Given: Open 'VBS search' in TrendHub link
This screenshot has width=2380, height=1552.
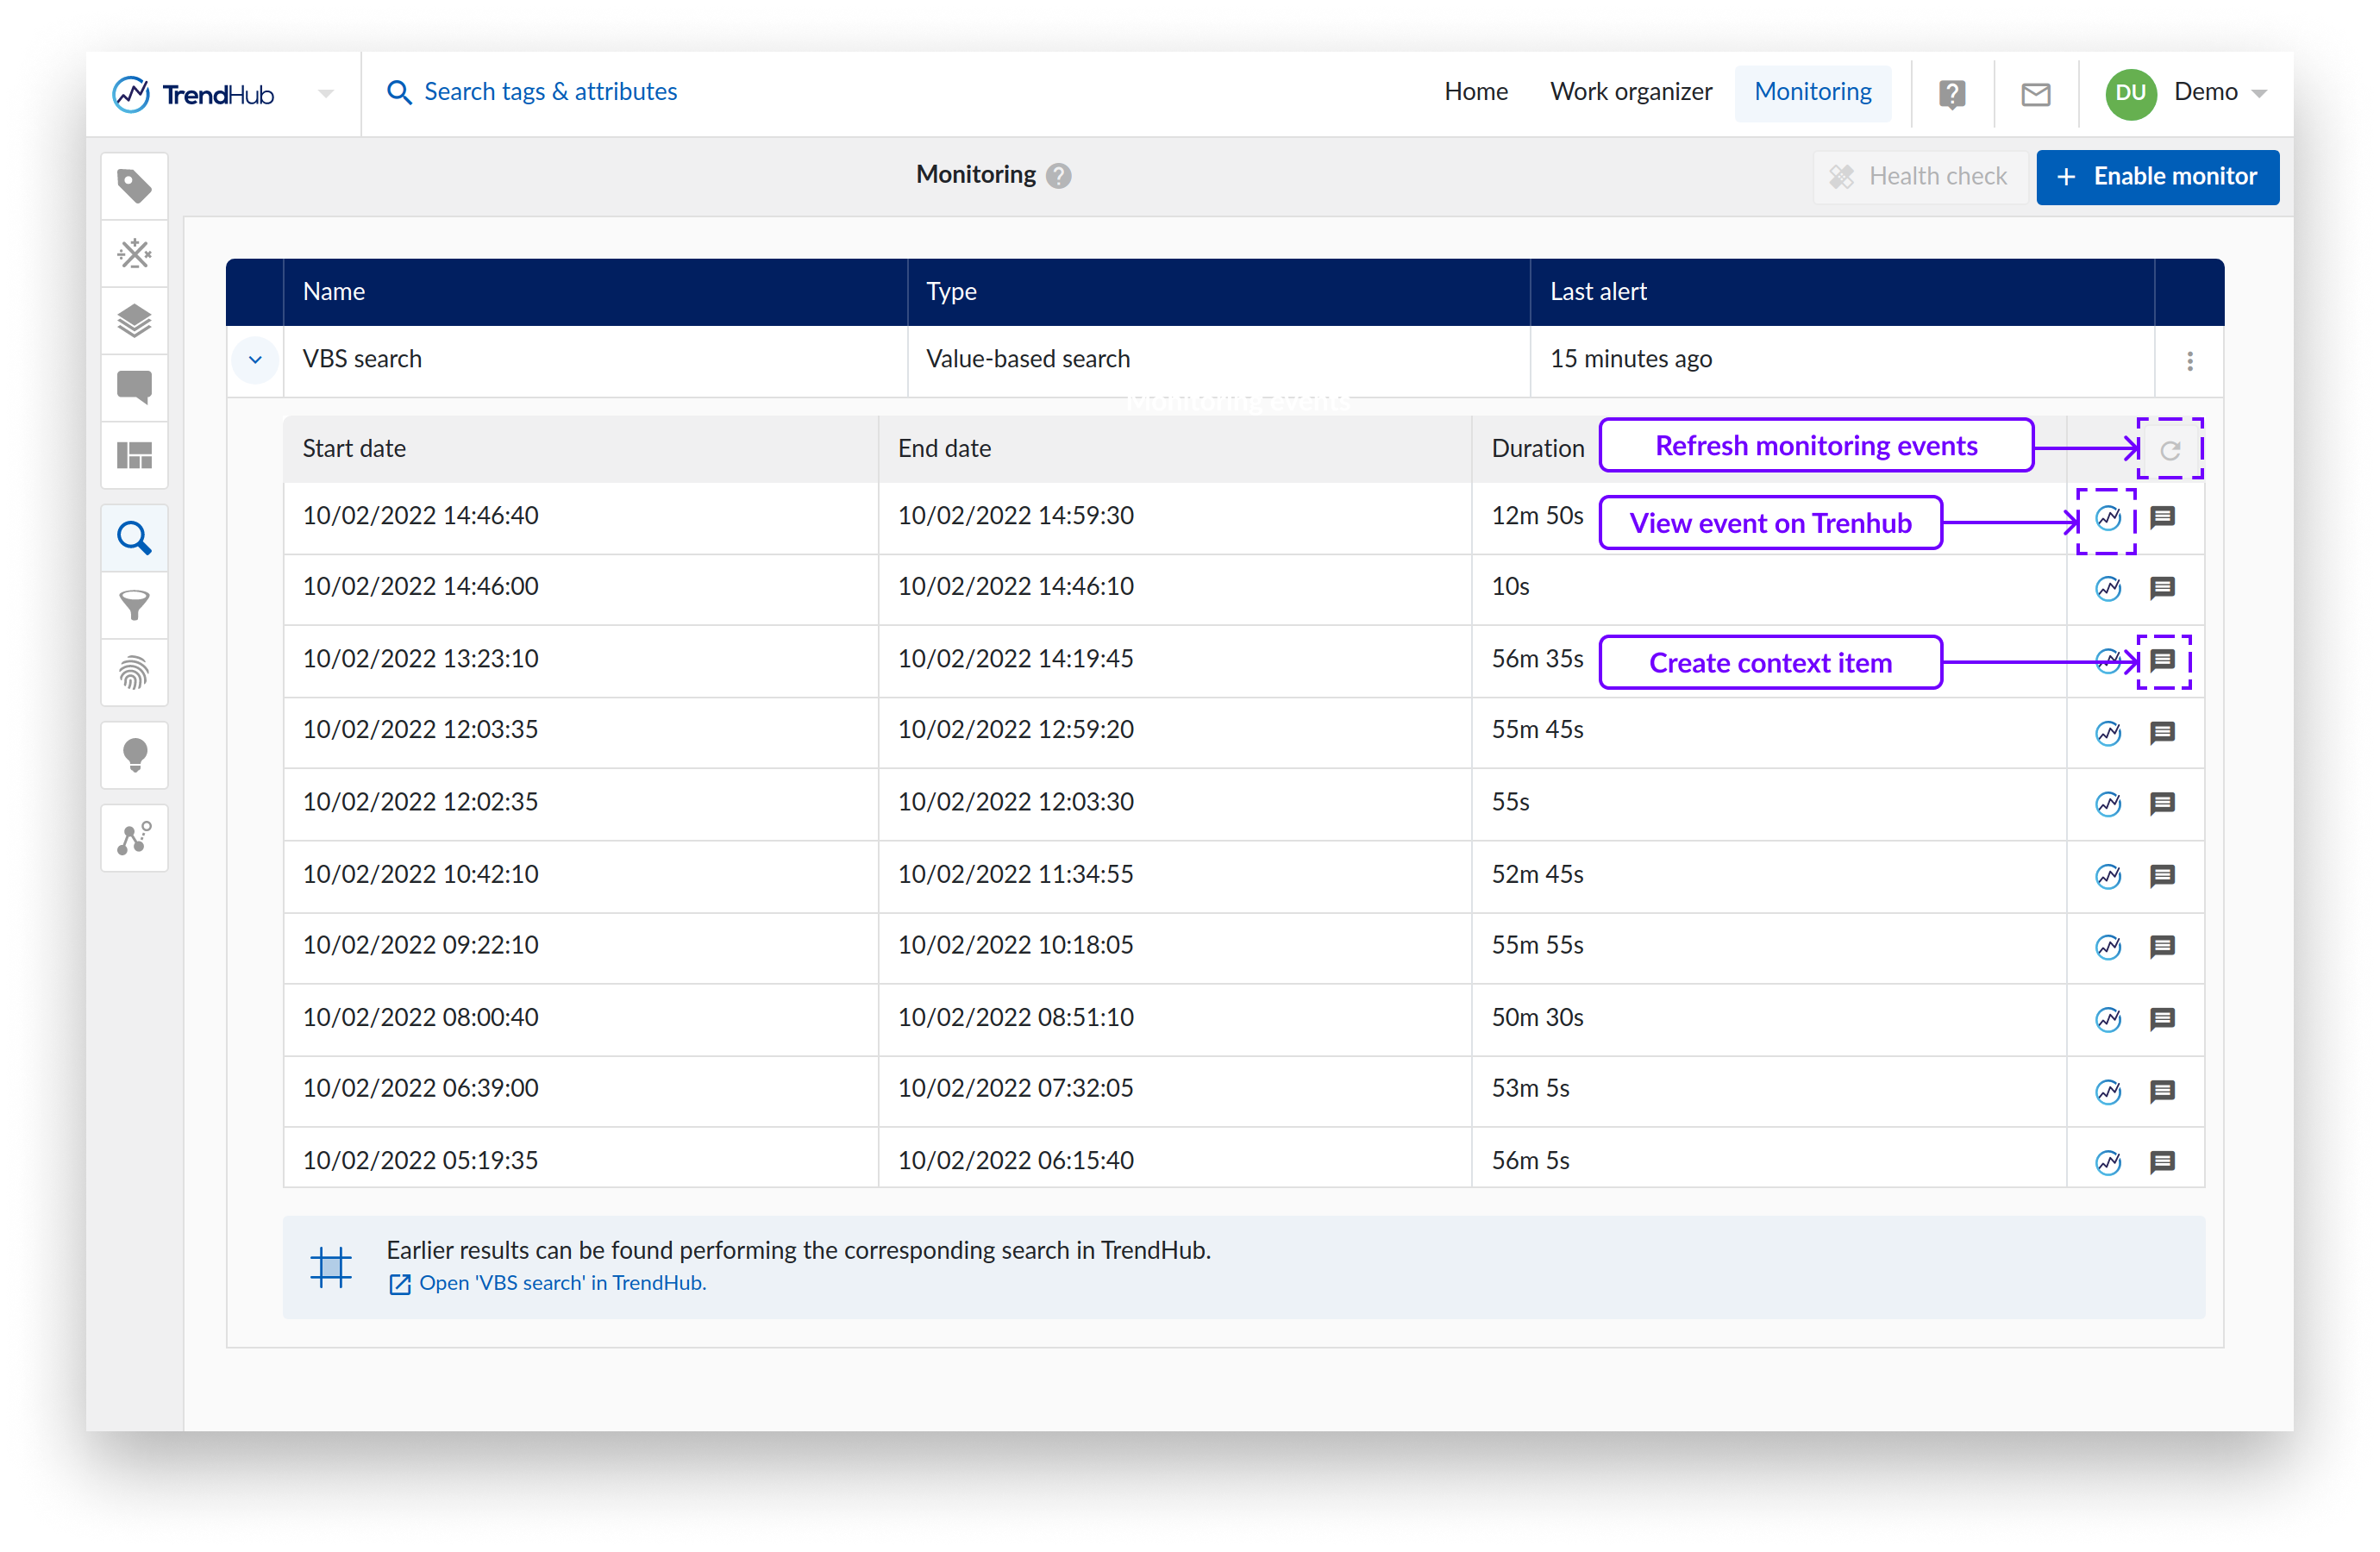Looking at the screenshot, I should (x=561, y=1283).
